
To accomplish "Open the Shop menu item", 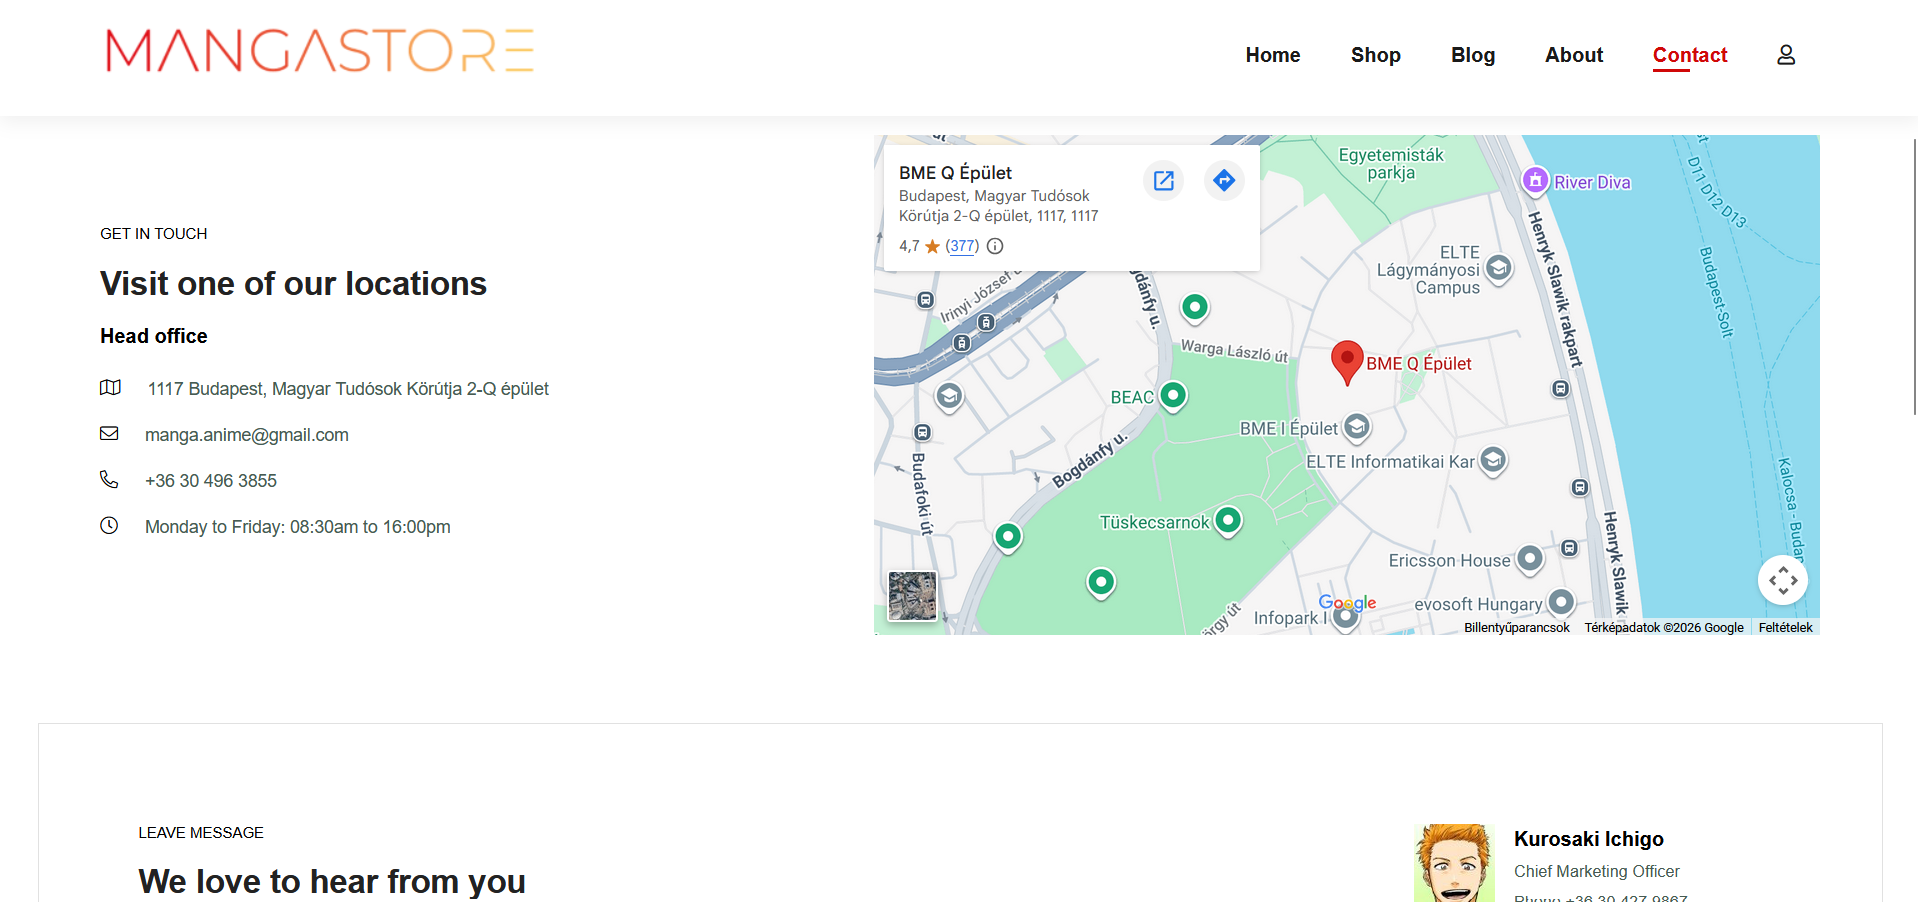I will (1375, 55).
